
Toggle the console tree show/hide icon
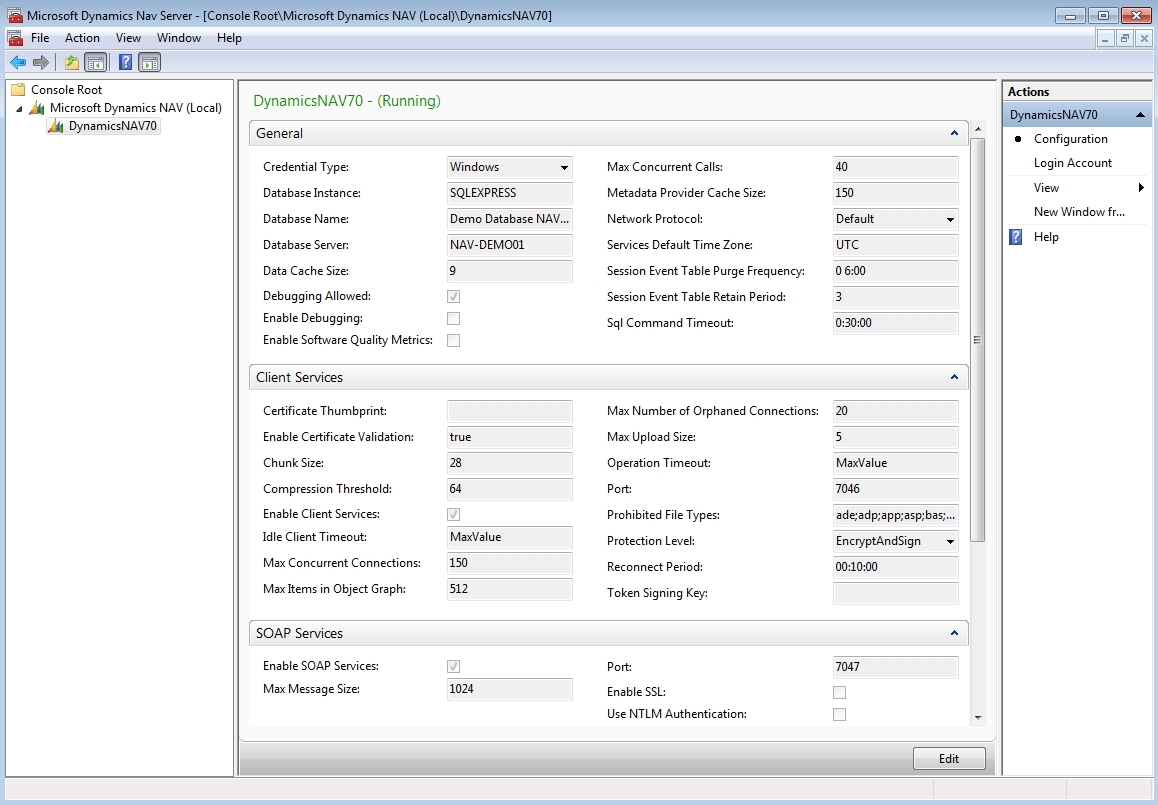click(93, 61)
